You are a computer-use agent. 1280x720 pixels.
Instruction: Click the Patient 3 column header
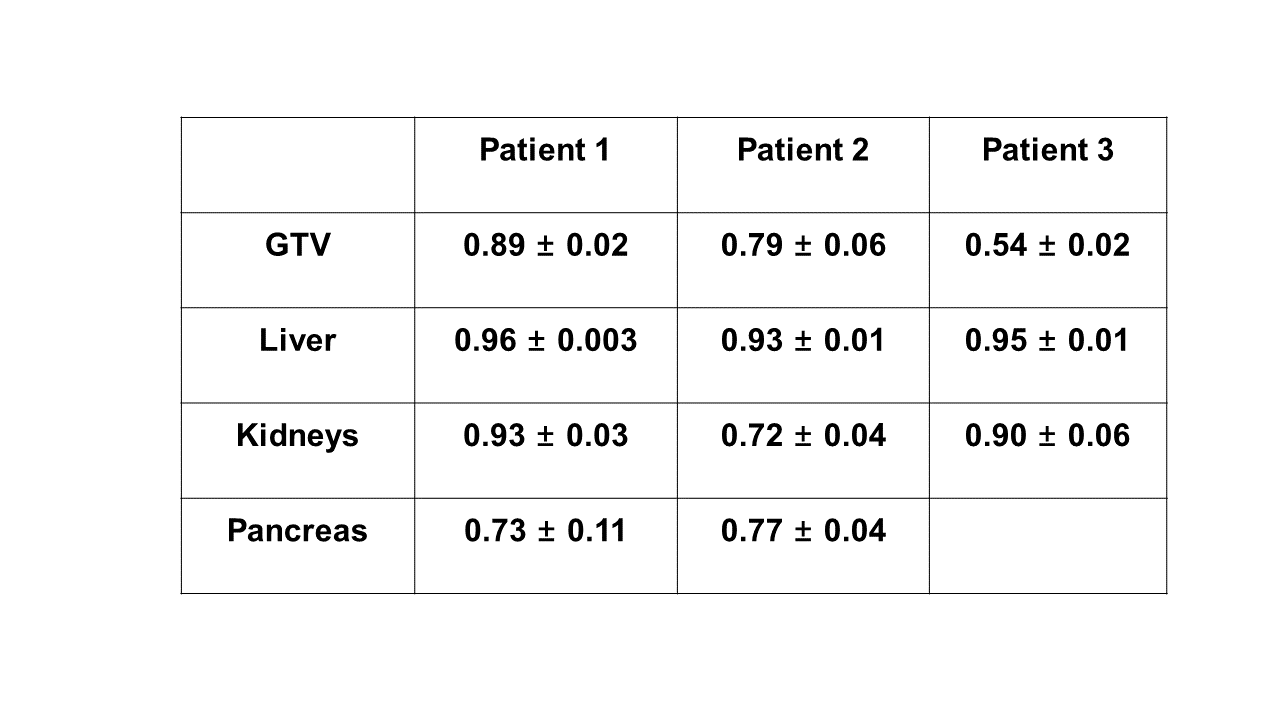[1047, 150]
